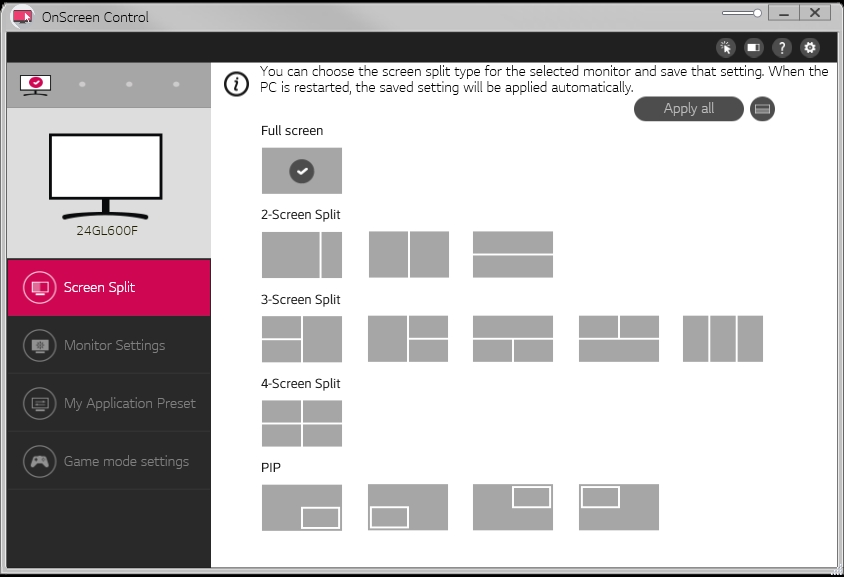The height and width of the screenshot is (577, 844).
Task: Click the Full screen section heading
Action: click(x=292, y=131)
